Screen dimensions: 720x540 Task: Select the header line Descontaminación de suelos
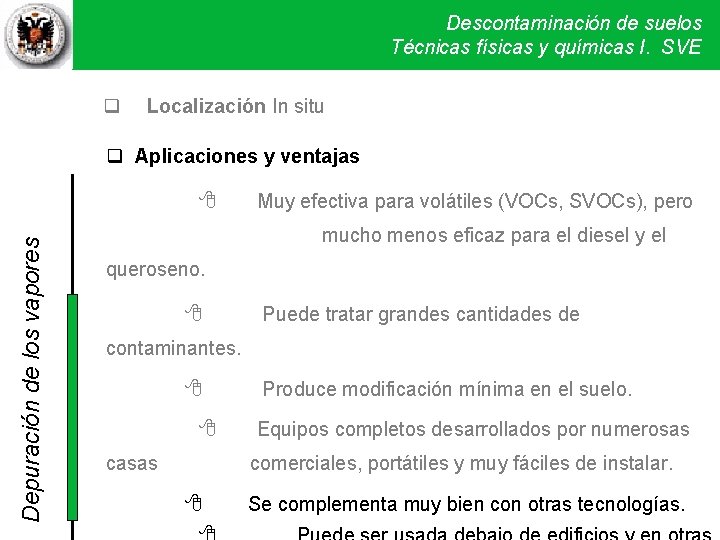pyautogui.click(x=574, y=23)
